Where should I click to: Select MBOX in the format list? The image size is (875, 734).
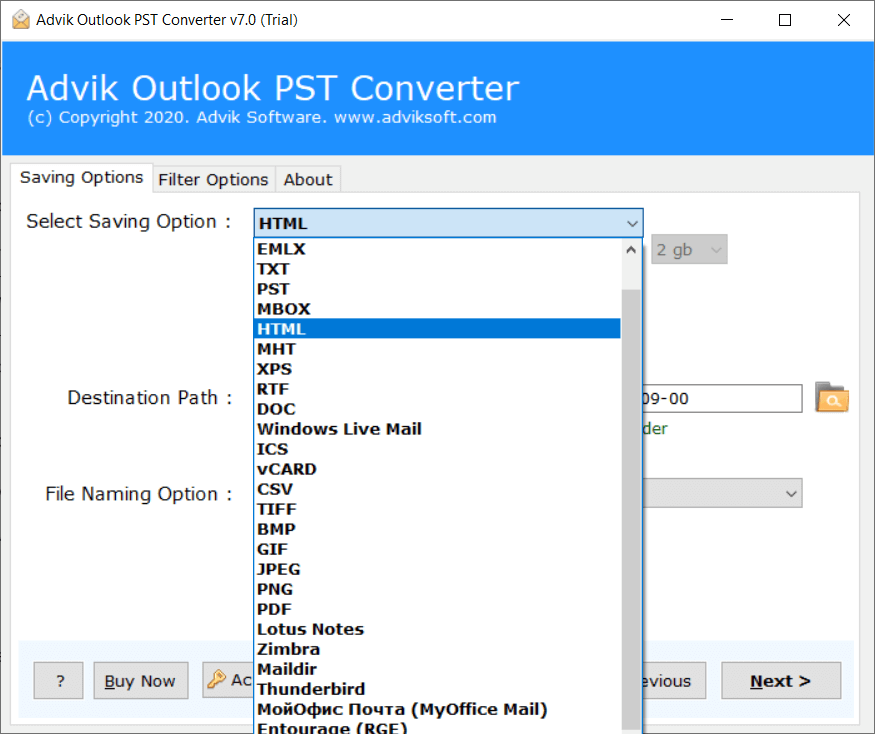284,309
